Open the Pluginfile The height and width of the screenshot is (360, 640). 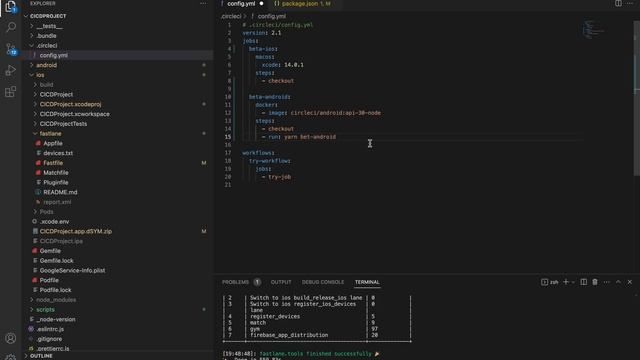(x=56, y=182)
